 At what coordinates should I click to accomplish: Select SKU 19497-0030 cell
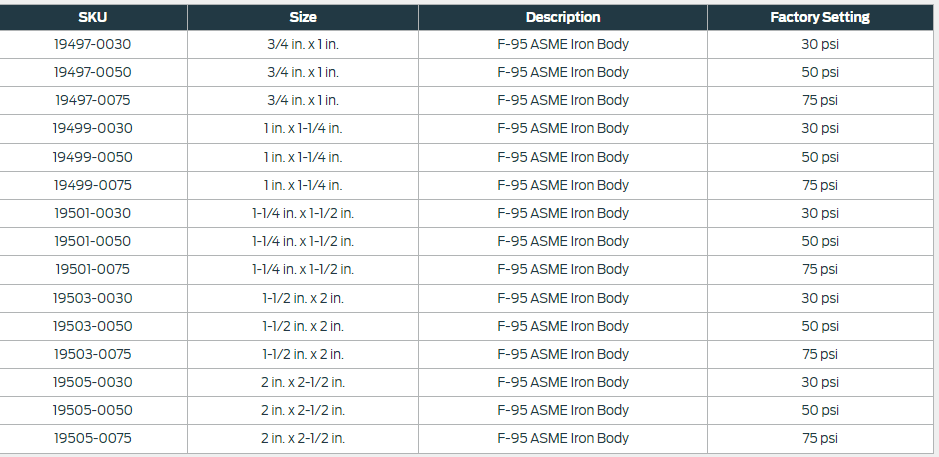pyautogui.click(x=93, y=44)
